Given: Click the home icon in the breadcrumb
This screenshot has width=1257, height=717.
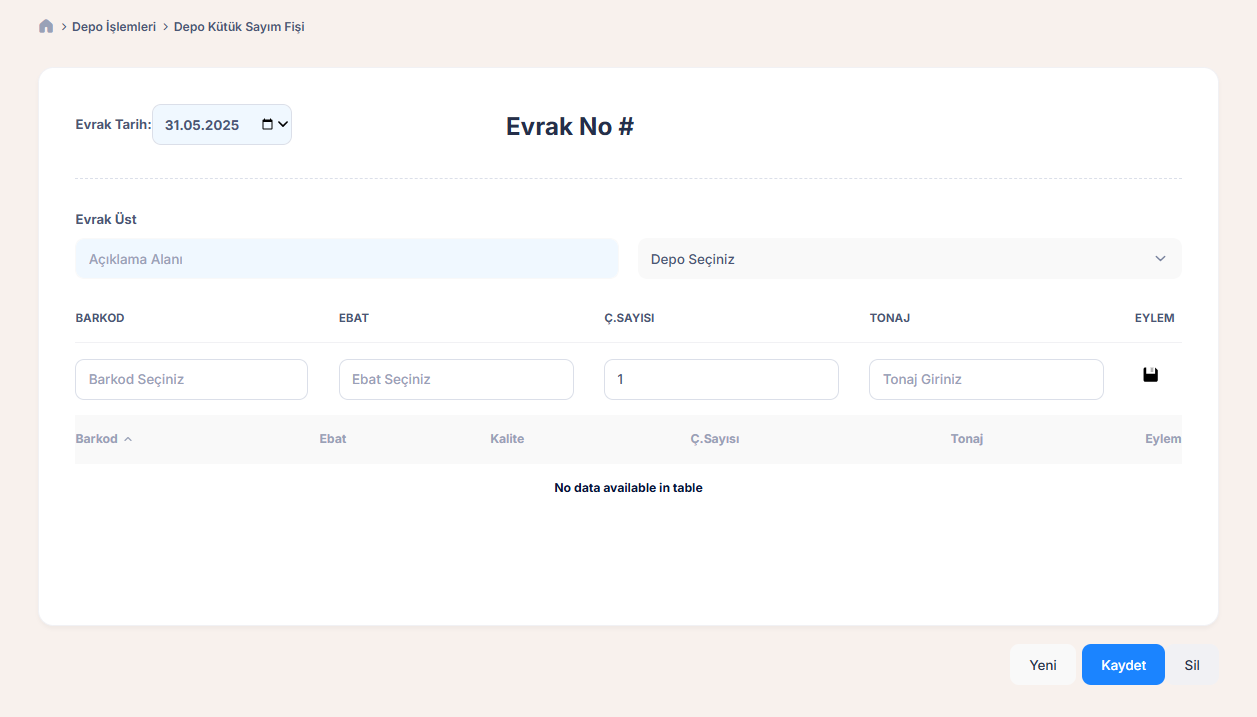Looking at the screenshot, I should [x=46, y=27].
